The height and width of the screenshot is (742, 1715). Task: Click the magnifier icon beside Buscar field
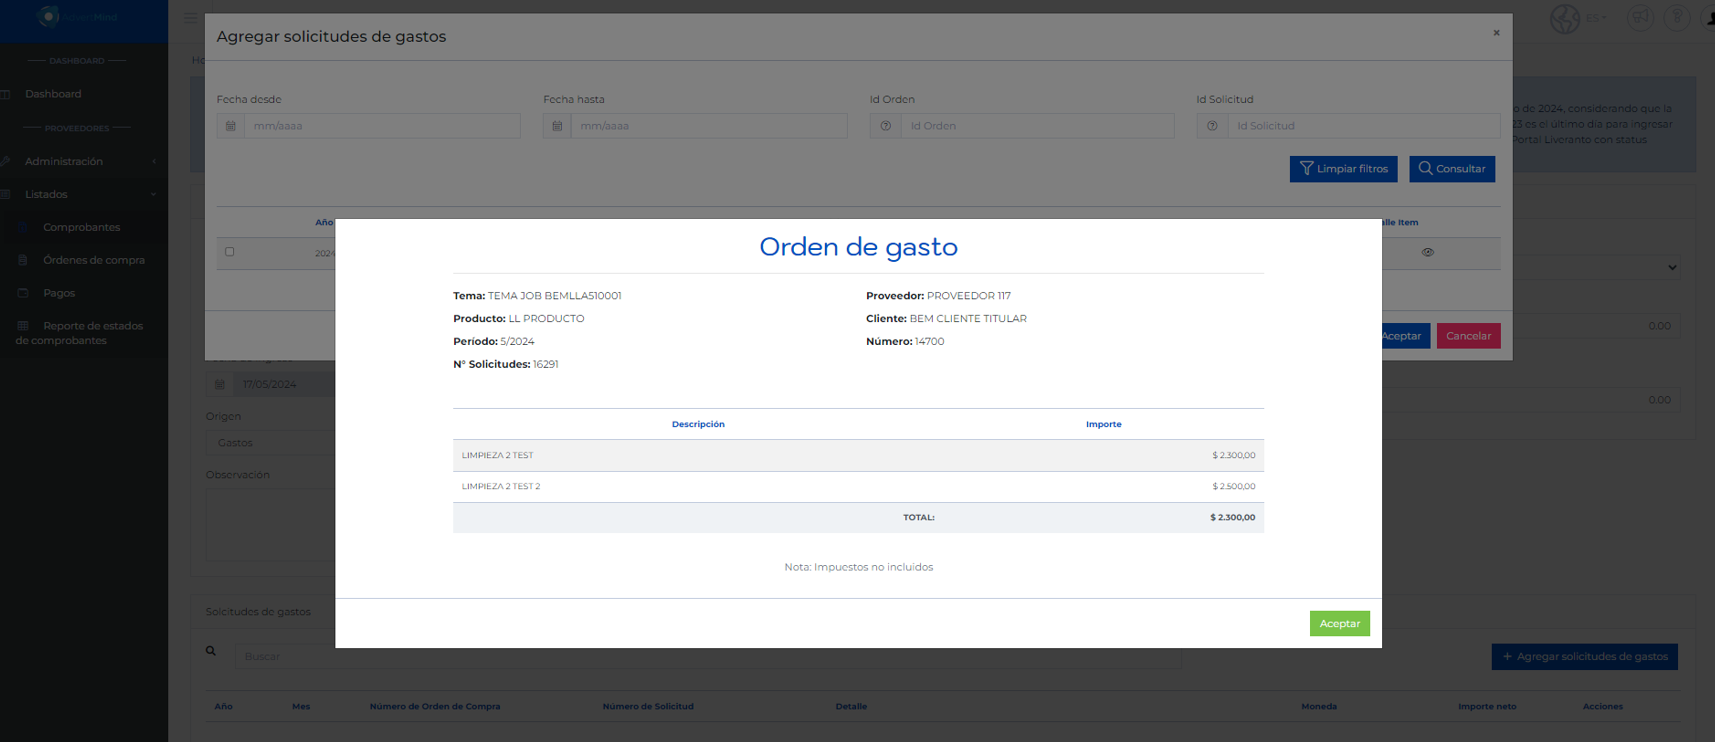(211, 651)
